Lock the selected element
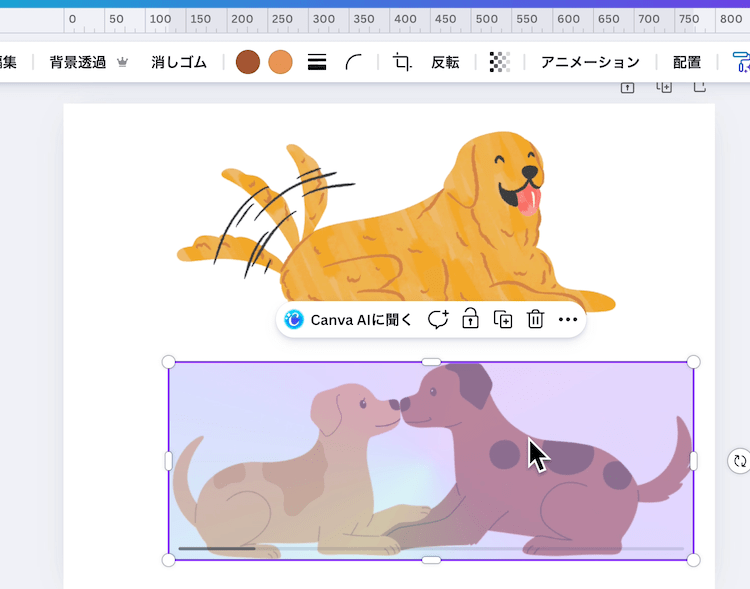750x589 pixels. 470,319
